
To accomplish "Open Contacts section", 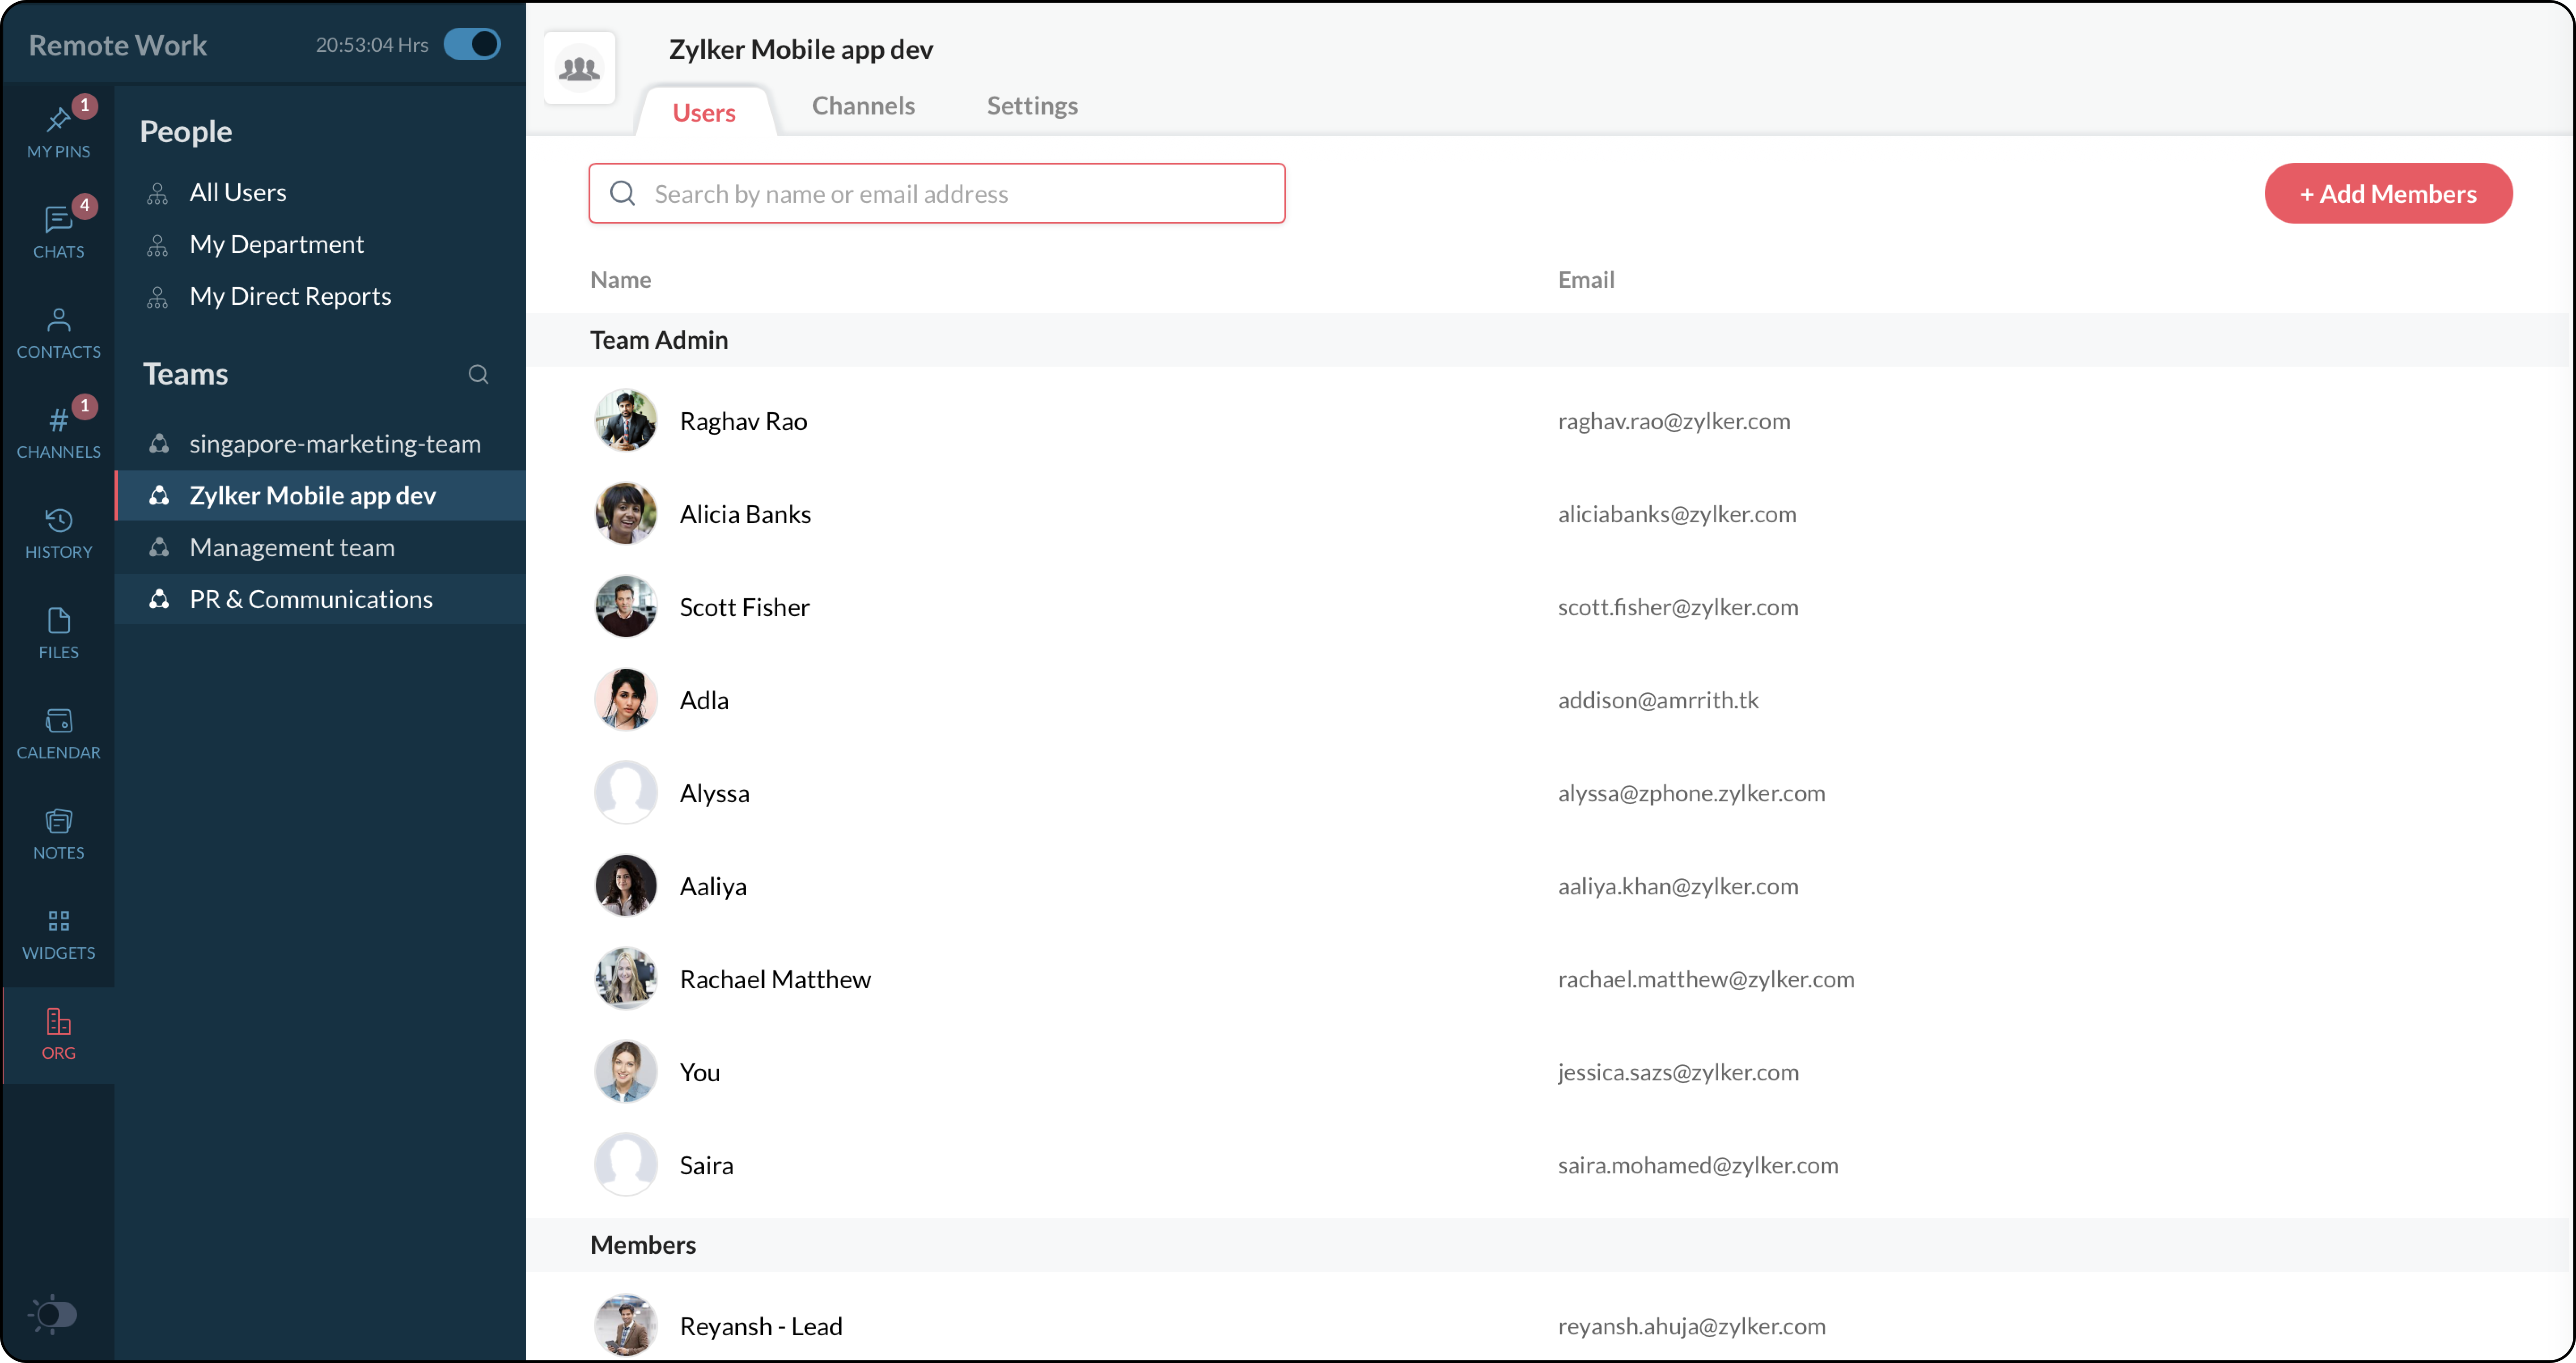I will (58, 333).
